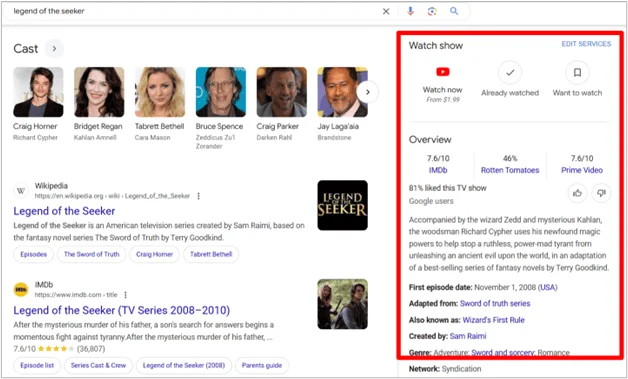Click the Wikipedia favicon
Screen dimensions: 628x379
(x=21, y=191)
